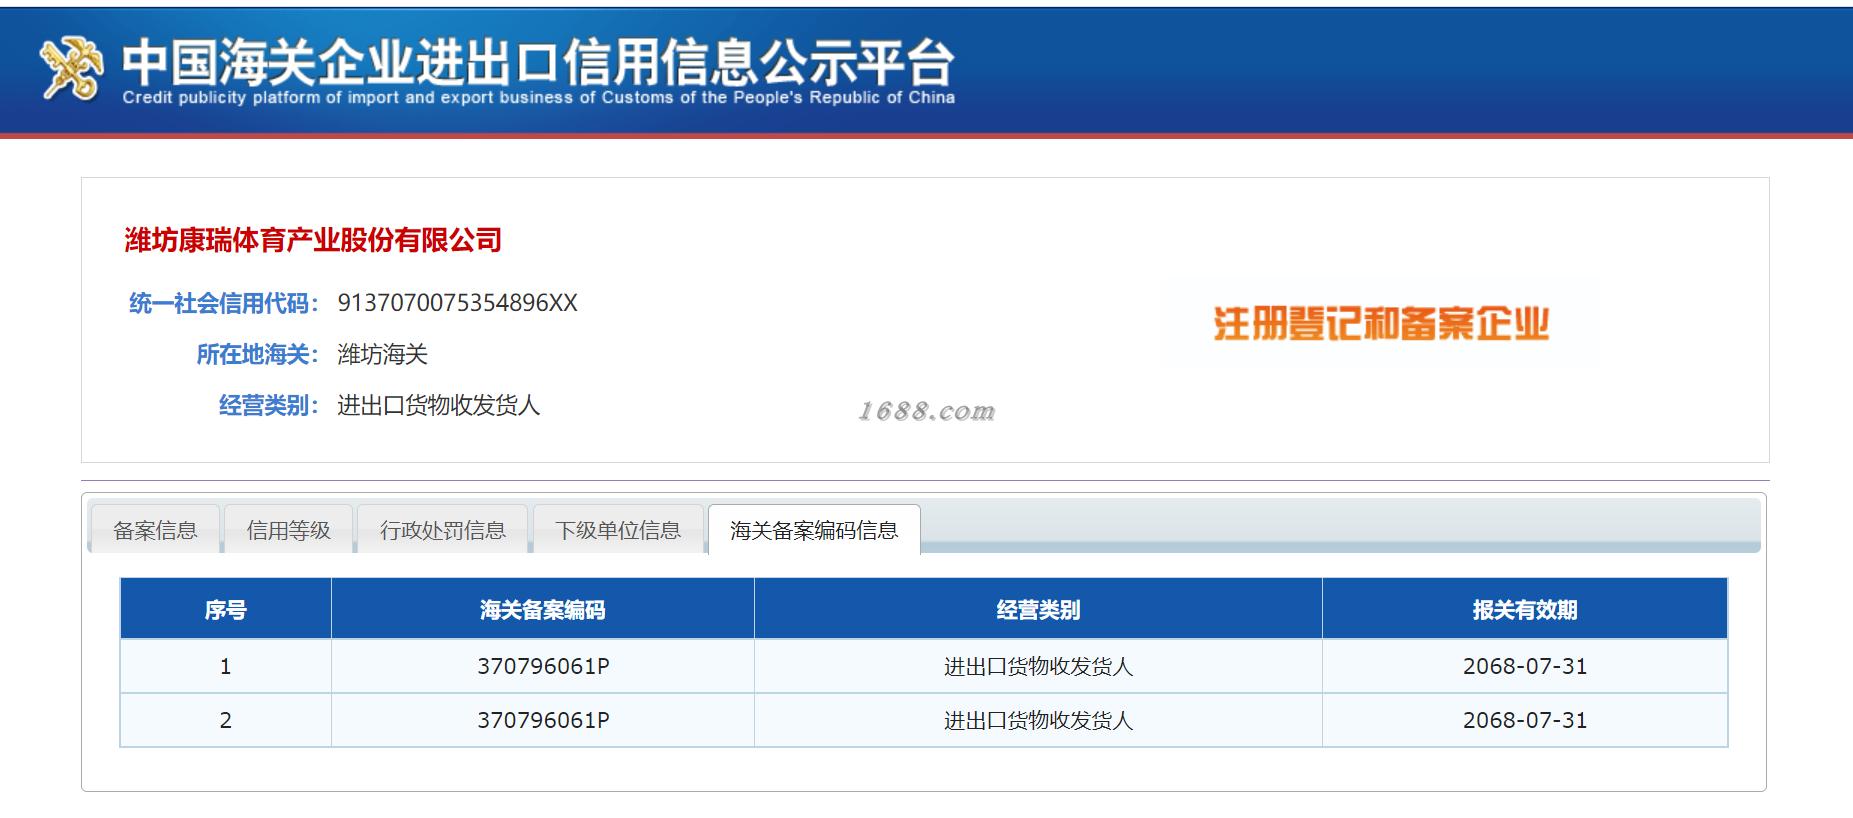
Task: Switch to the 信用等级 tab
Action: [x=289, y=530]
